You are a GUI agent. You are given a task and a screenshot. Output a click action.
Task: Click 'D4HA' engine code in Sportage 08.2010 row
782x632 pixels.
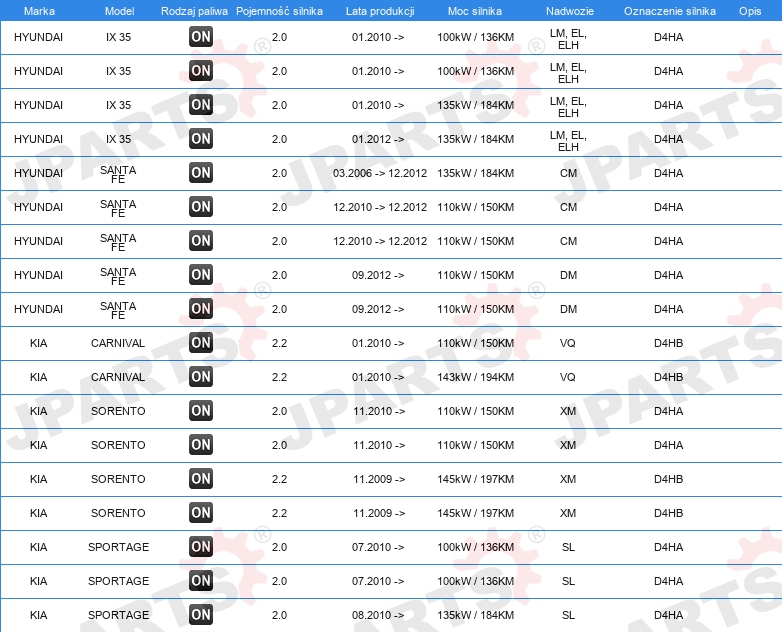668,615
